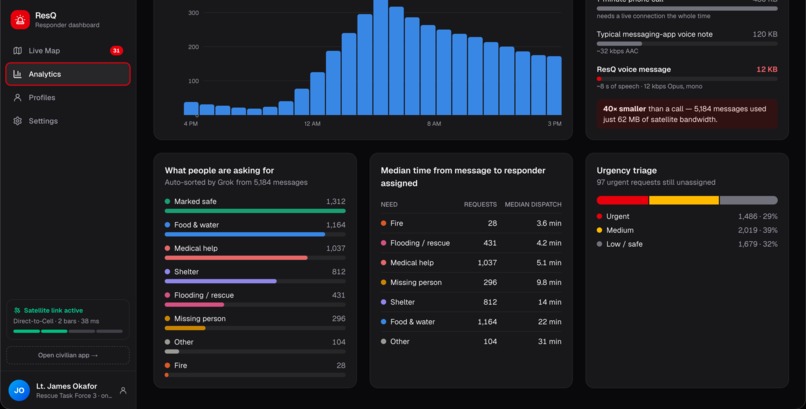806x409 pixels.
Task: Click the Analytics bar chart icon
Action: point(17,74)
